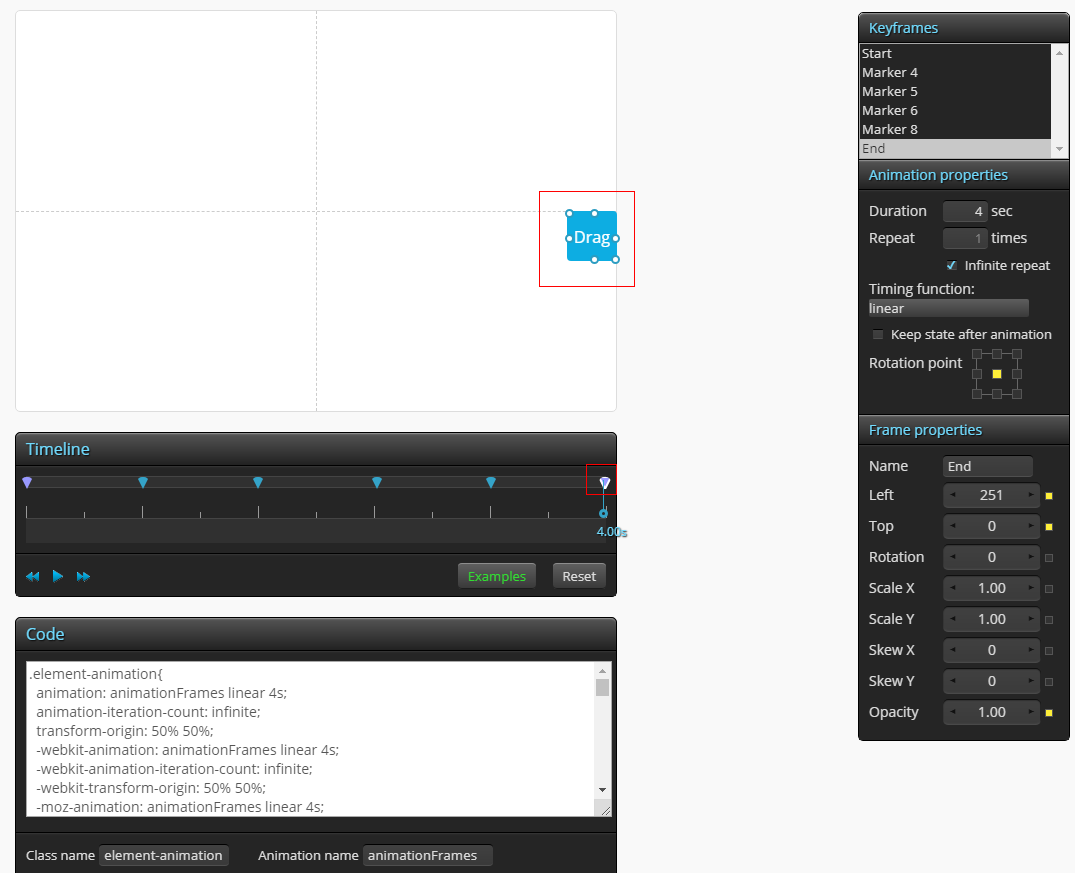Click the scroll-down arrow on the Keyframes list

click(1059, 148)
